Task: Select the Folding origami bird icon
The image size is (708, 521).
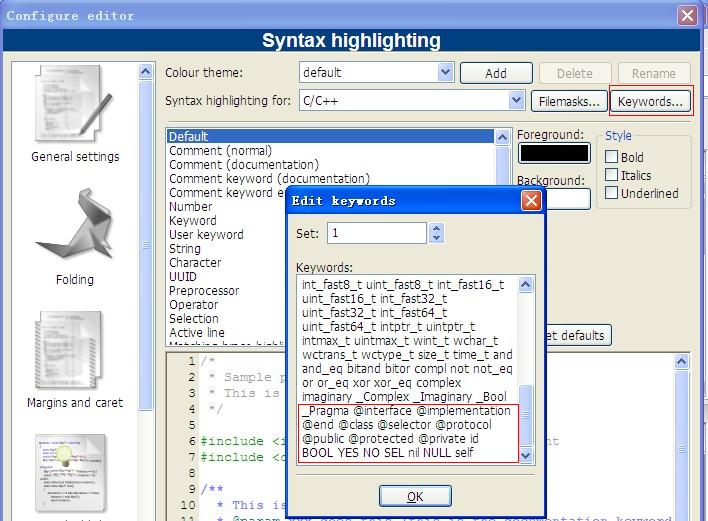Action: tap(75, 224)
